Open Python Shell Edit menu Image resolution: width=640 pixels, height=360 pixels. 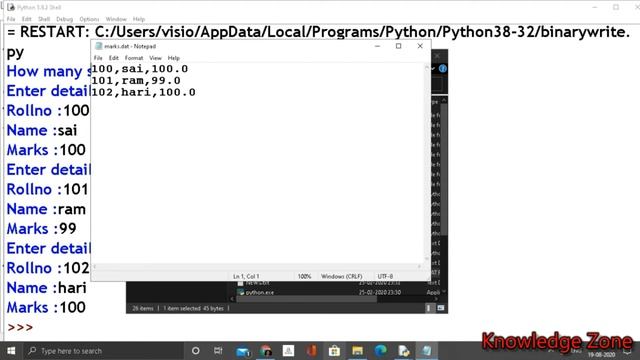(x=27, y=19)
